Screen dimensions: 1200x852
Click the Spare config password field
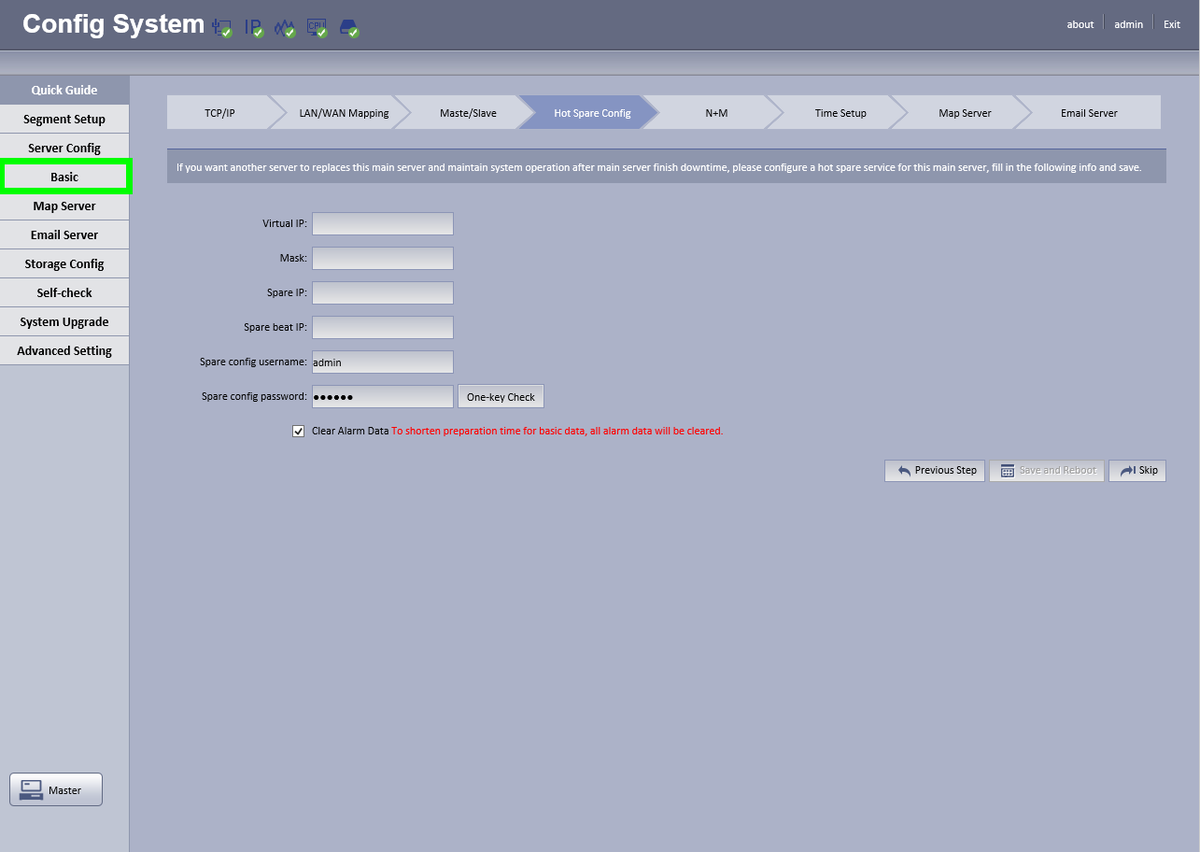(383, 397)
